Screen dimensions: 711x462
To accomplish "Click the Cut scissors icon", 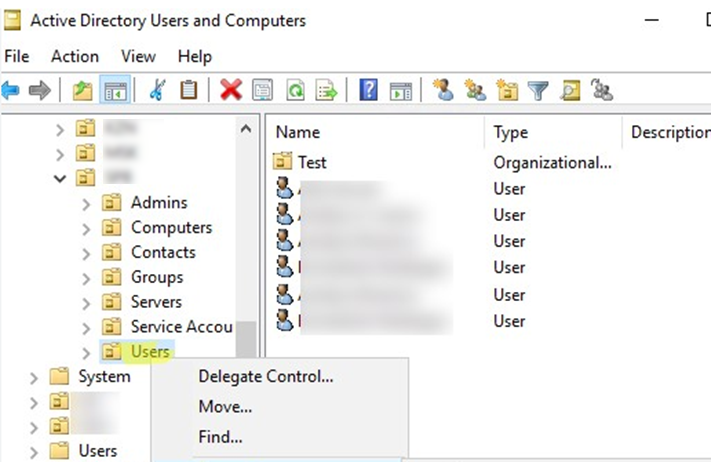I will pos(158,90).
